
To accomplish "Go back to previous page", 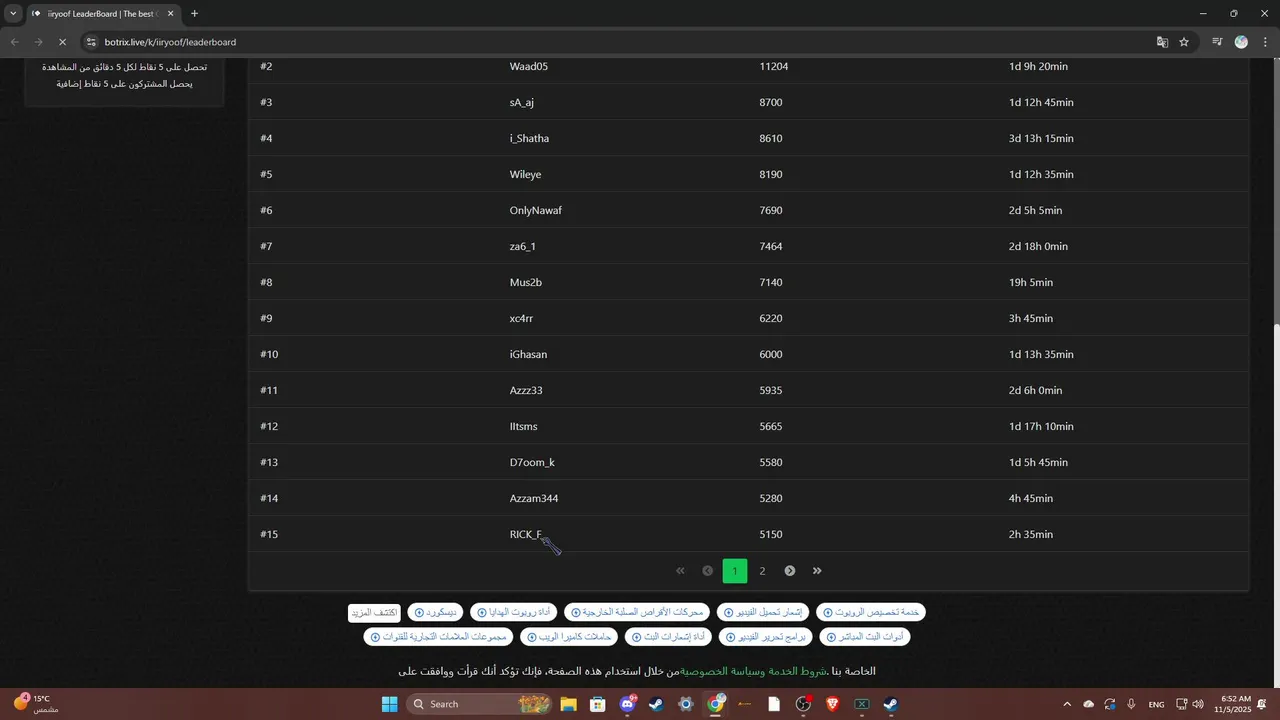I will [14, 42].
